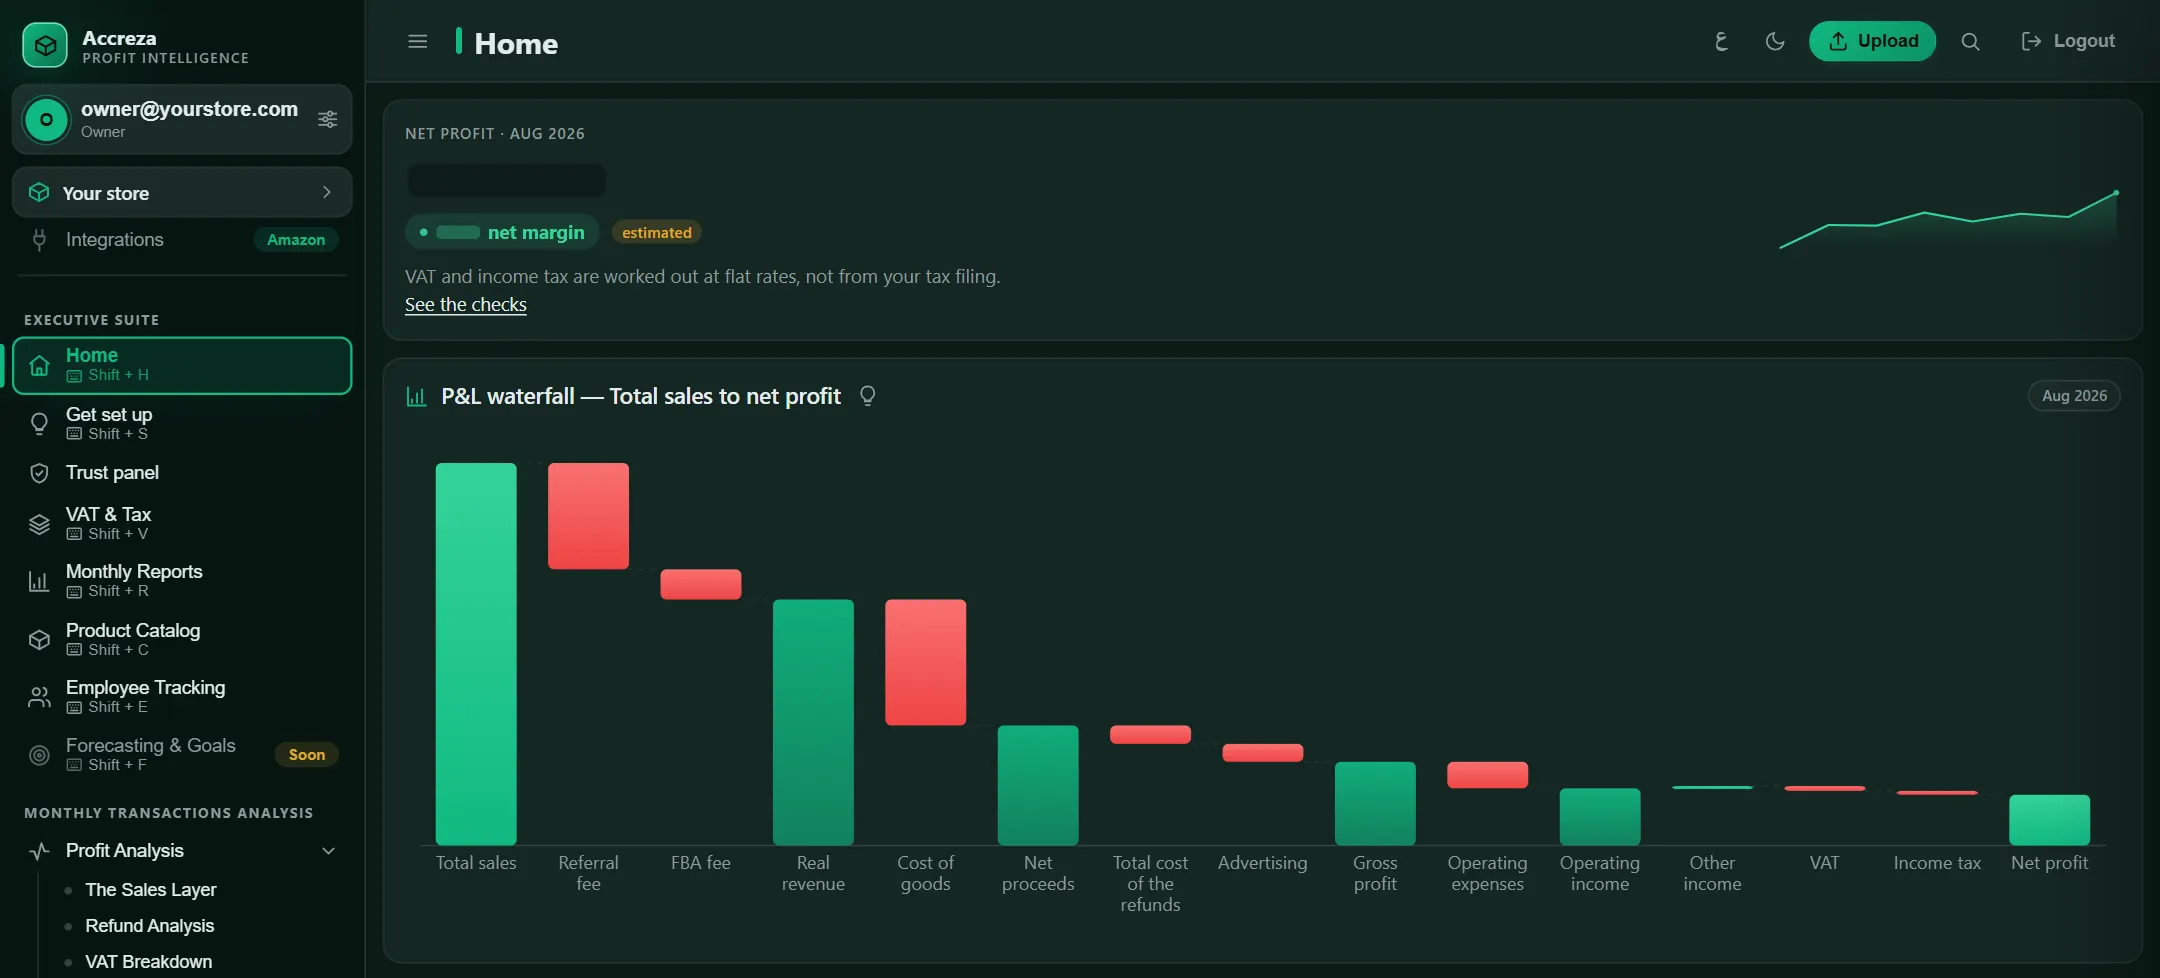Click the Referral fee red bar
This screenshot has height=978, width=2160.
coord(588,516)
